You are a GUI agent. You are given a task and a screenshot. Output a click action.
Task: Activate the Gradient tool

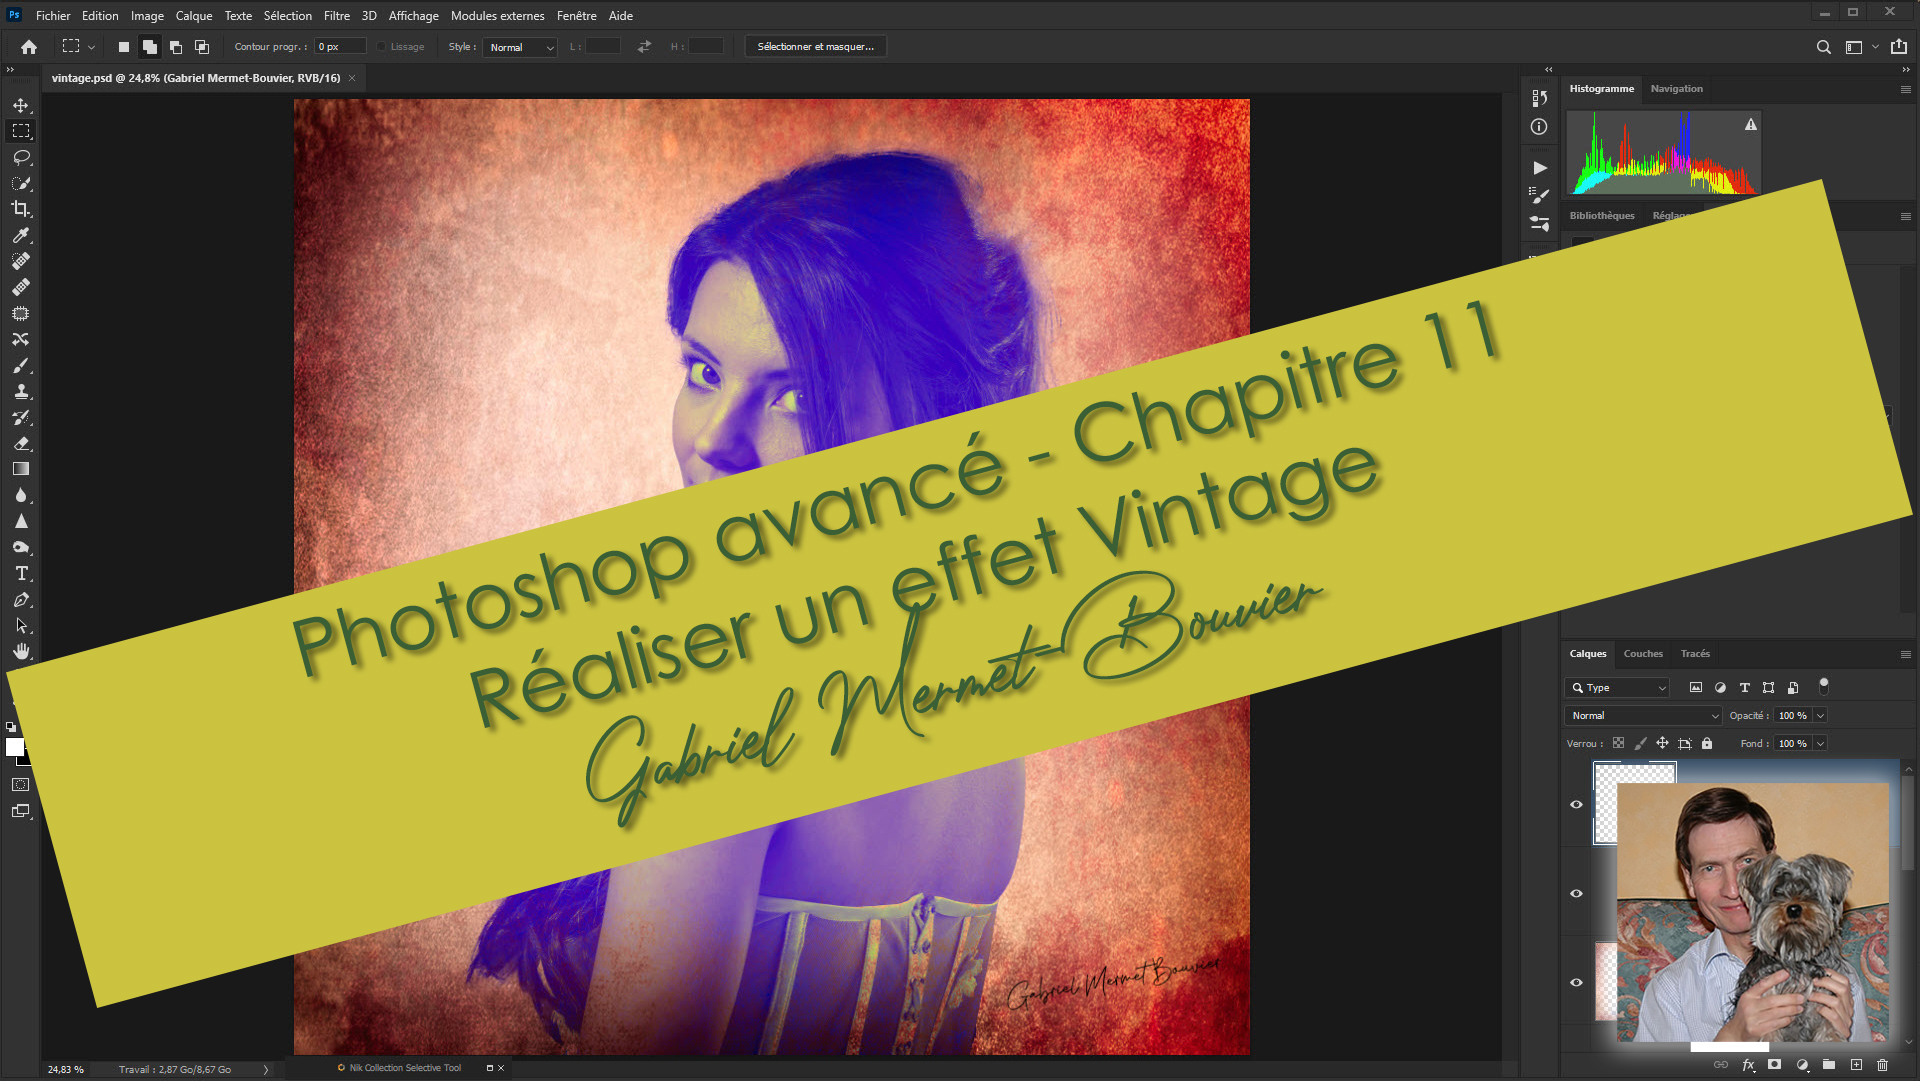pyautogui.click(x=21, y=469)
